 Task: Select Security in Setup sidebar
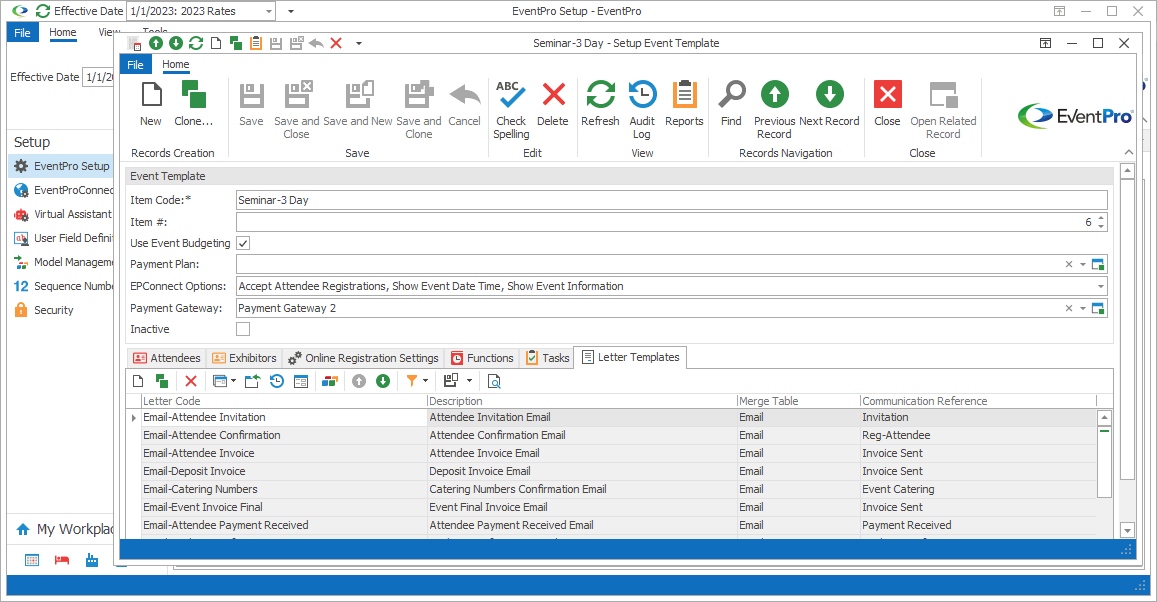pos(62,310)
